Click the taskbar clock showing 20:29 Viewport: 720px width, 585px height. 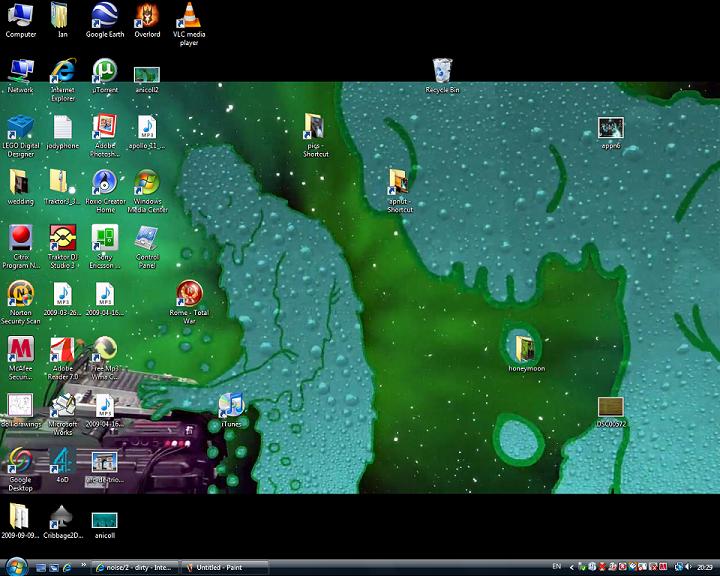tap(705, 568)
